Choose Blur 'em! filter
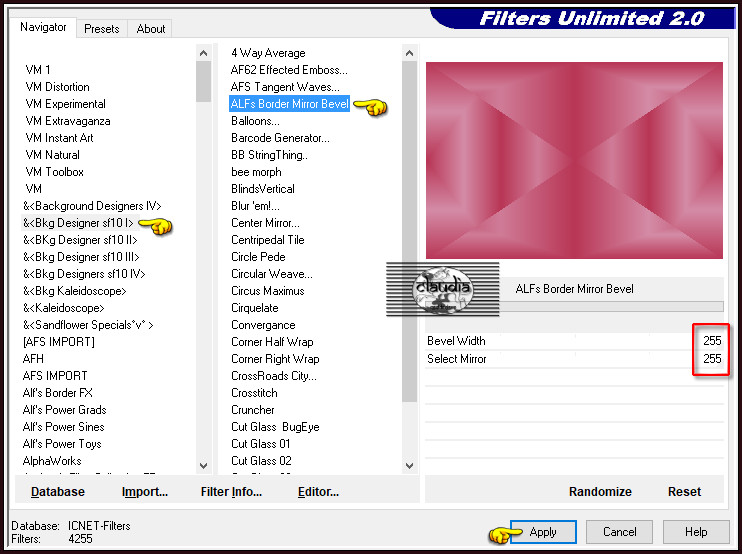742x554 pixels. [255, 206]
